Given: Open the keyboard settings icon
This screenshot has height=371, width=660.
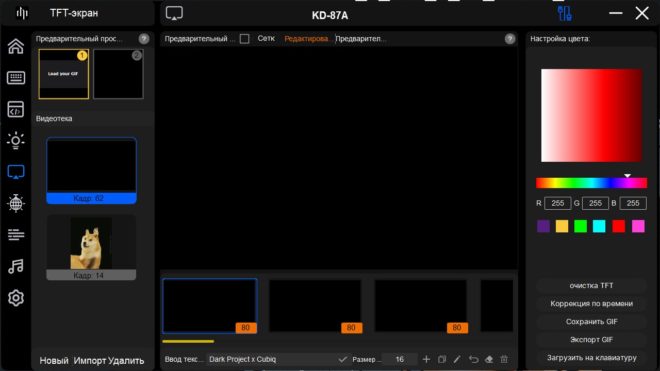Looking at the screenshot, I should click(x=16, y=77).
